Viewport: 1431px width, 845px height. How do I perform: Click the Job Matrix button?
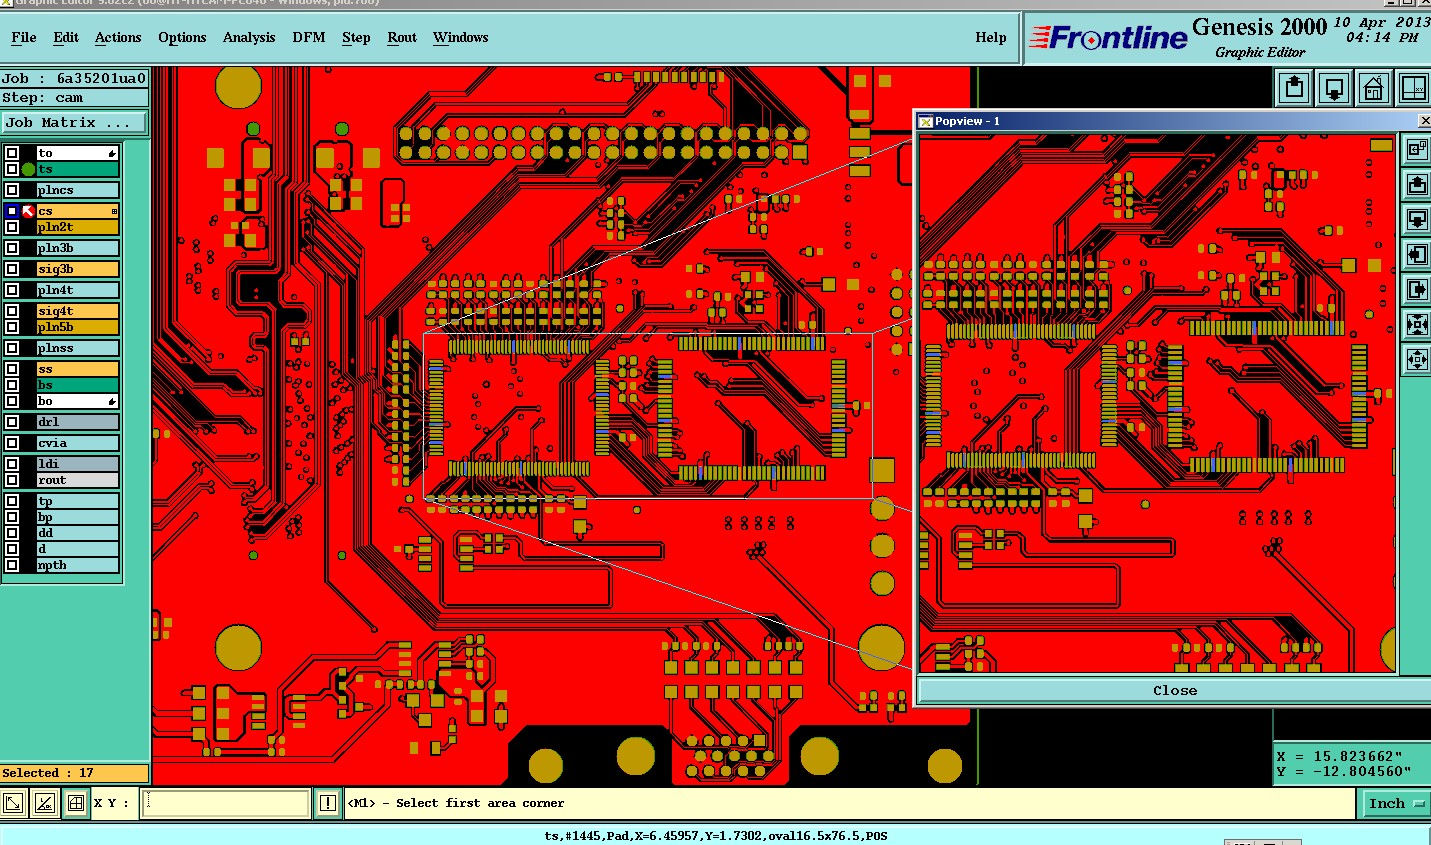pos(74,123)
